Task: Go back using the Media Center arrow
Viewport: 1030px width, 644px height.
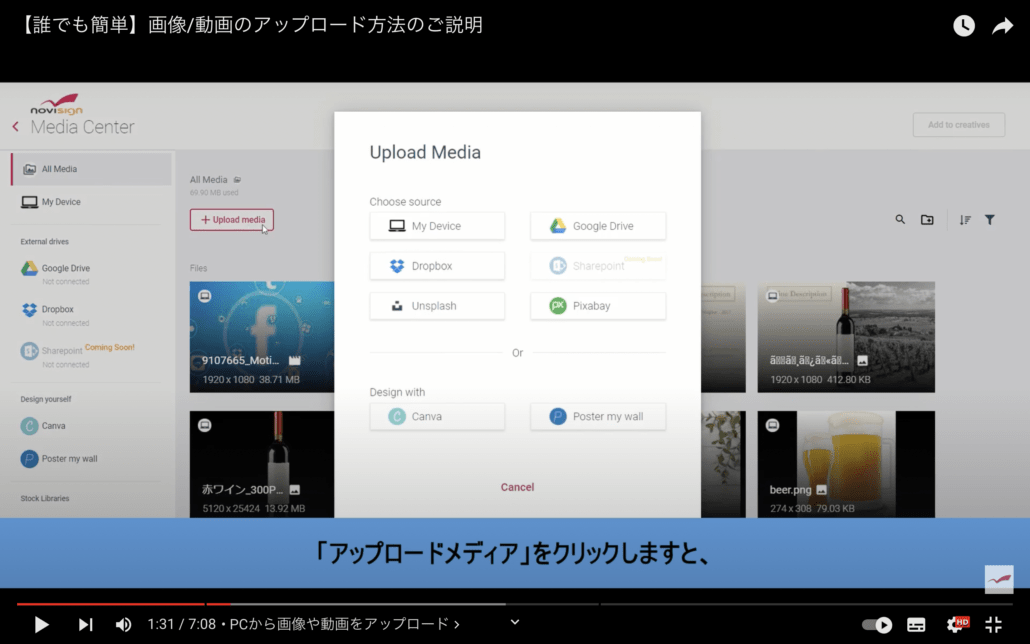Action: pyautogui.click(x=16, y=126)
